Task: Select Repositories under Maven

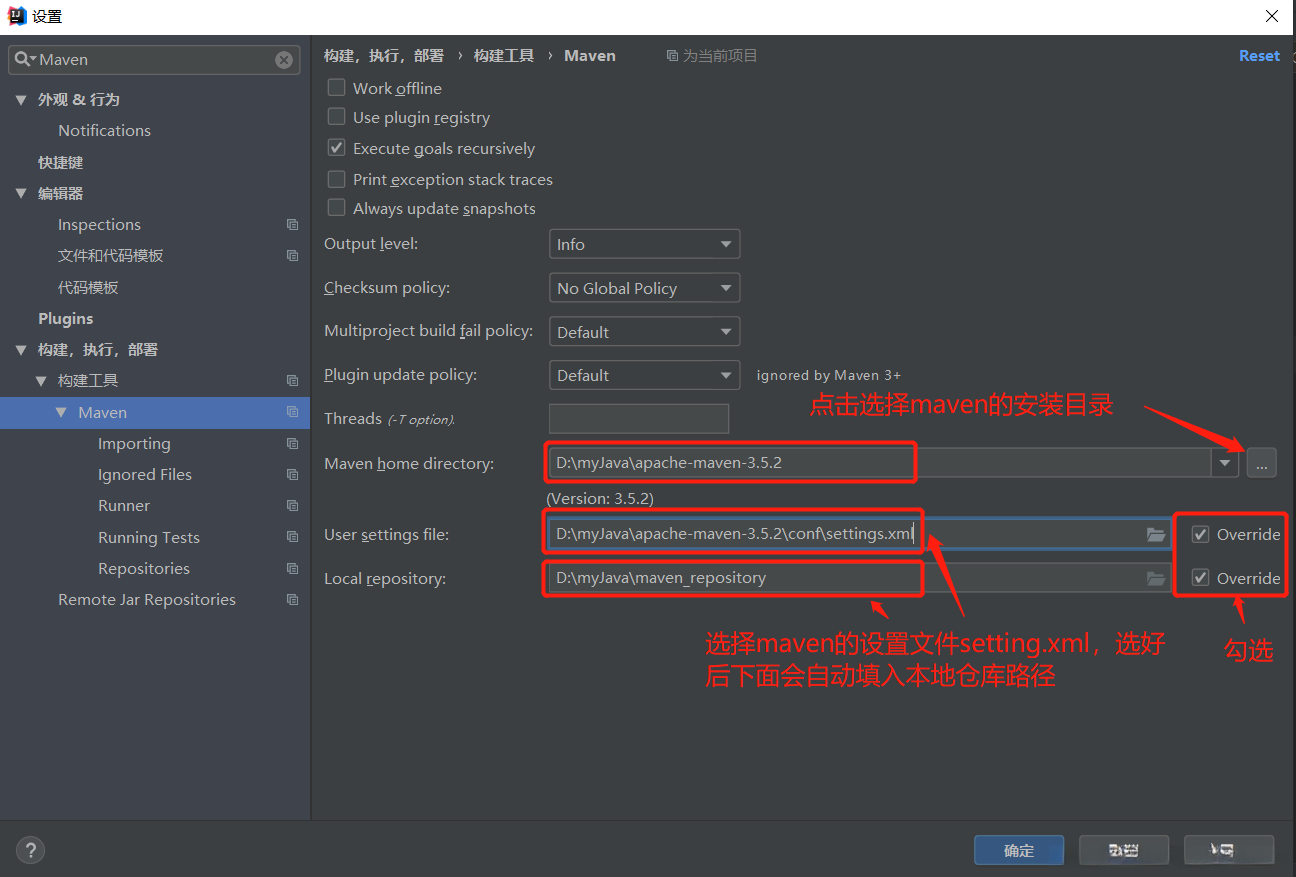Action: click(x=144, y=569)
